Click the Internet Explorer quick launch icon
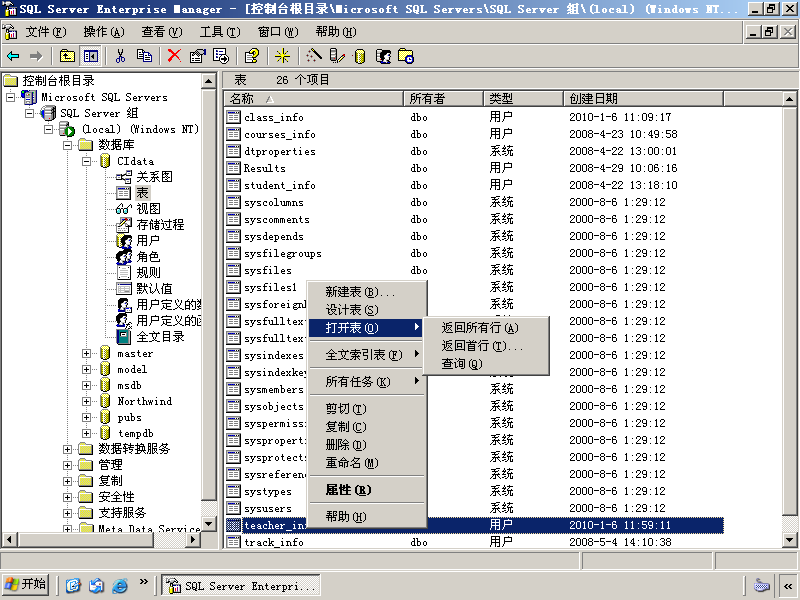 [x=120, y=585]
